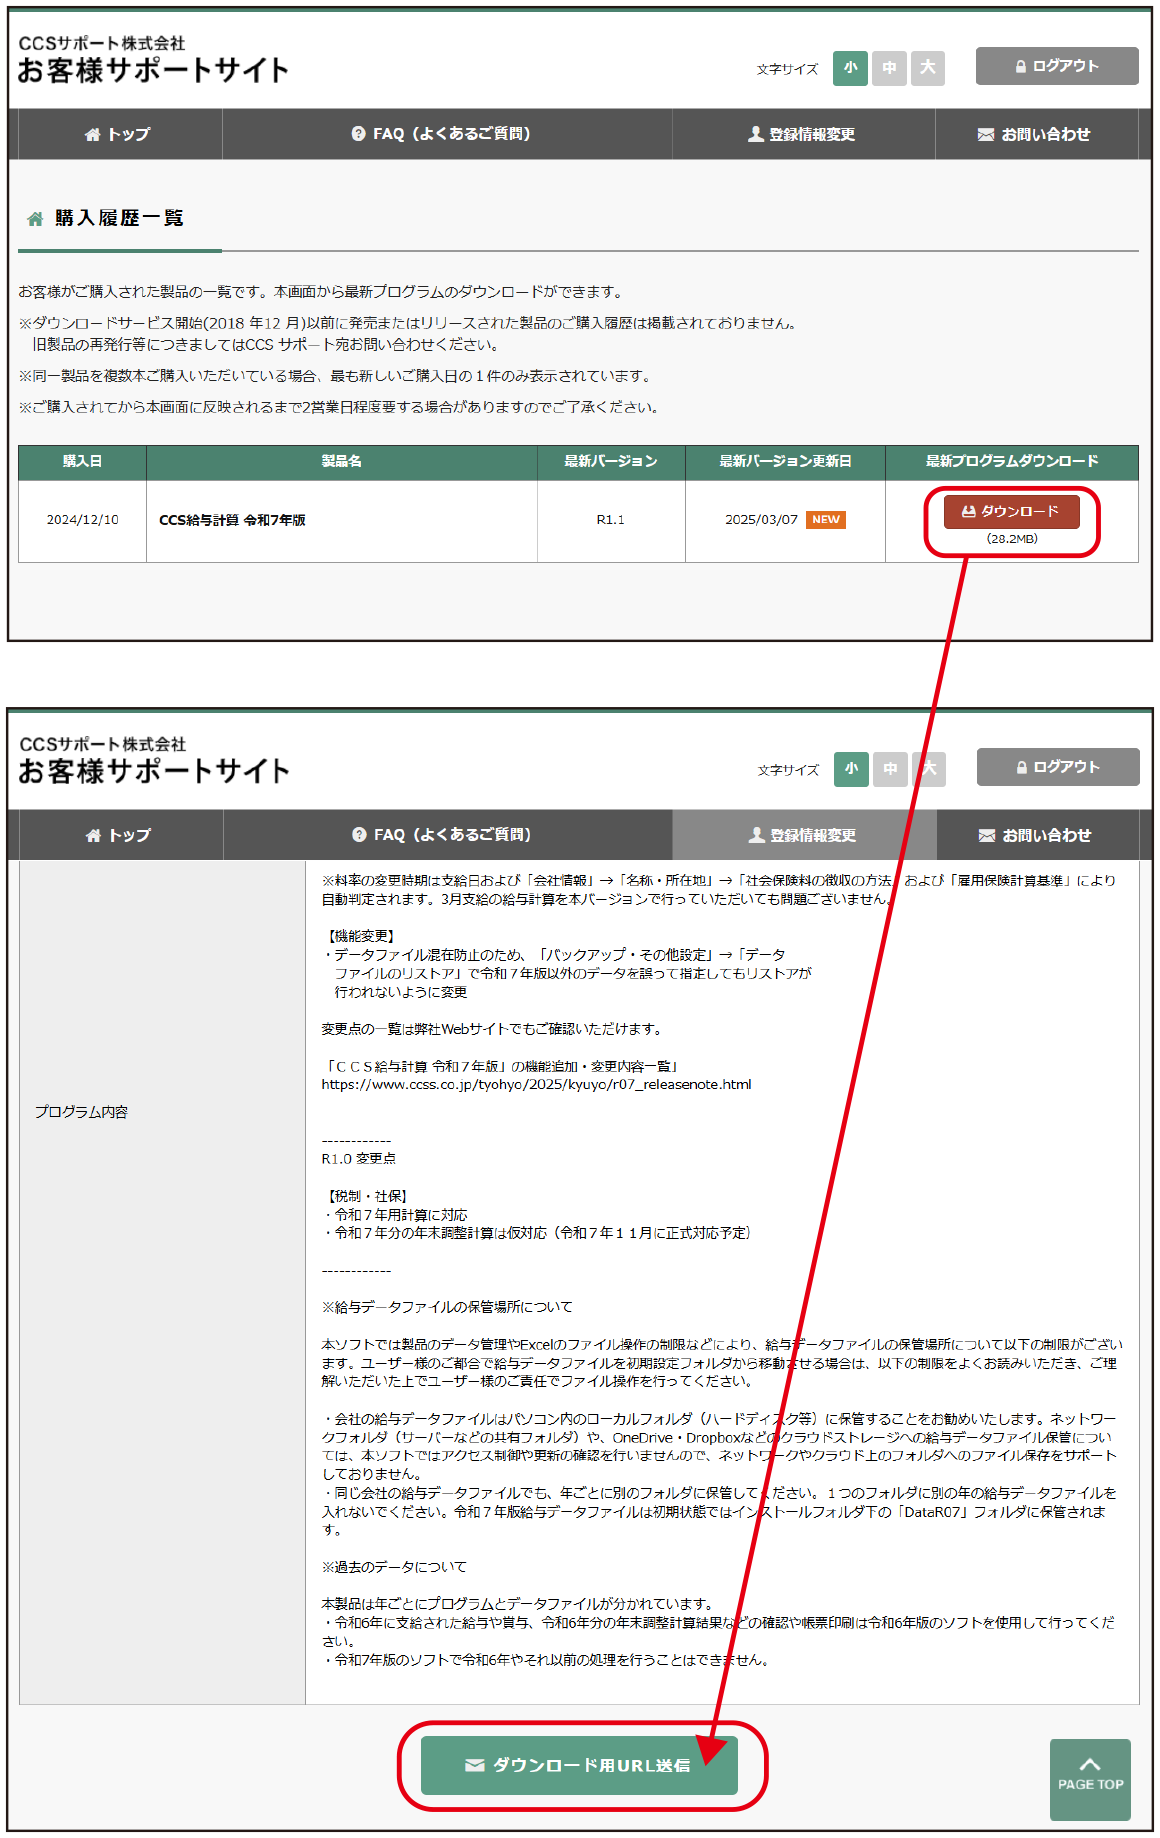Click the NEW badge beside 2025/03/07

click(826, 520)
